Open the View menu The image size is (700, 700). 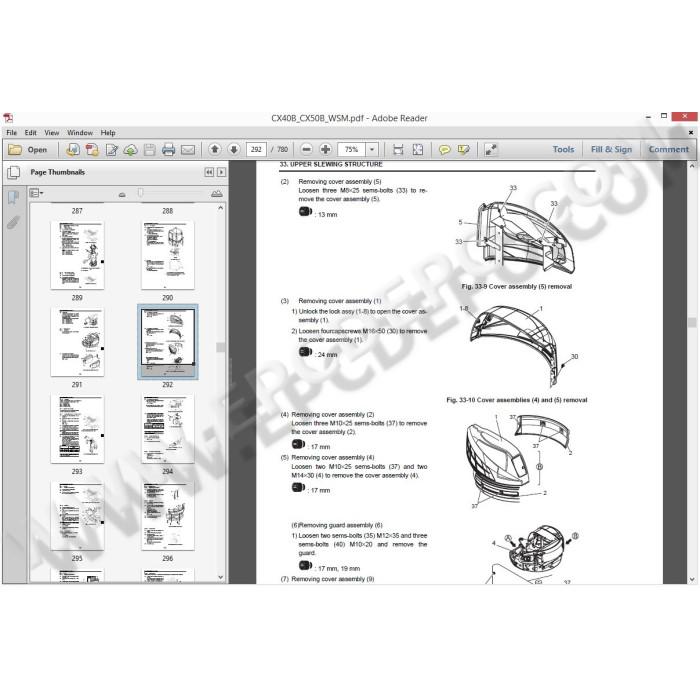click(52, 133)
